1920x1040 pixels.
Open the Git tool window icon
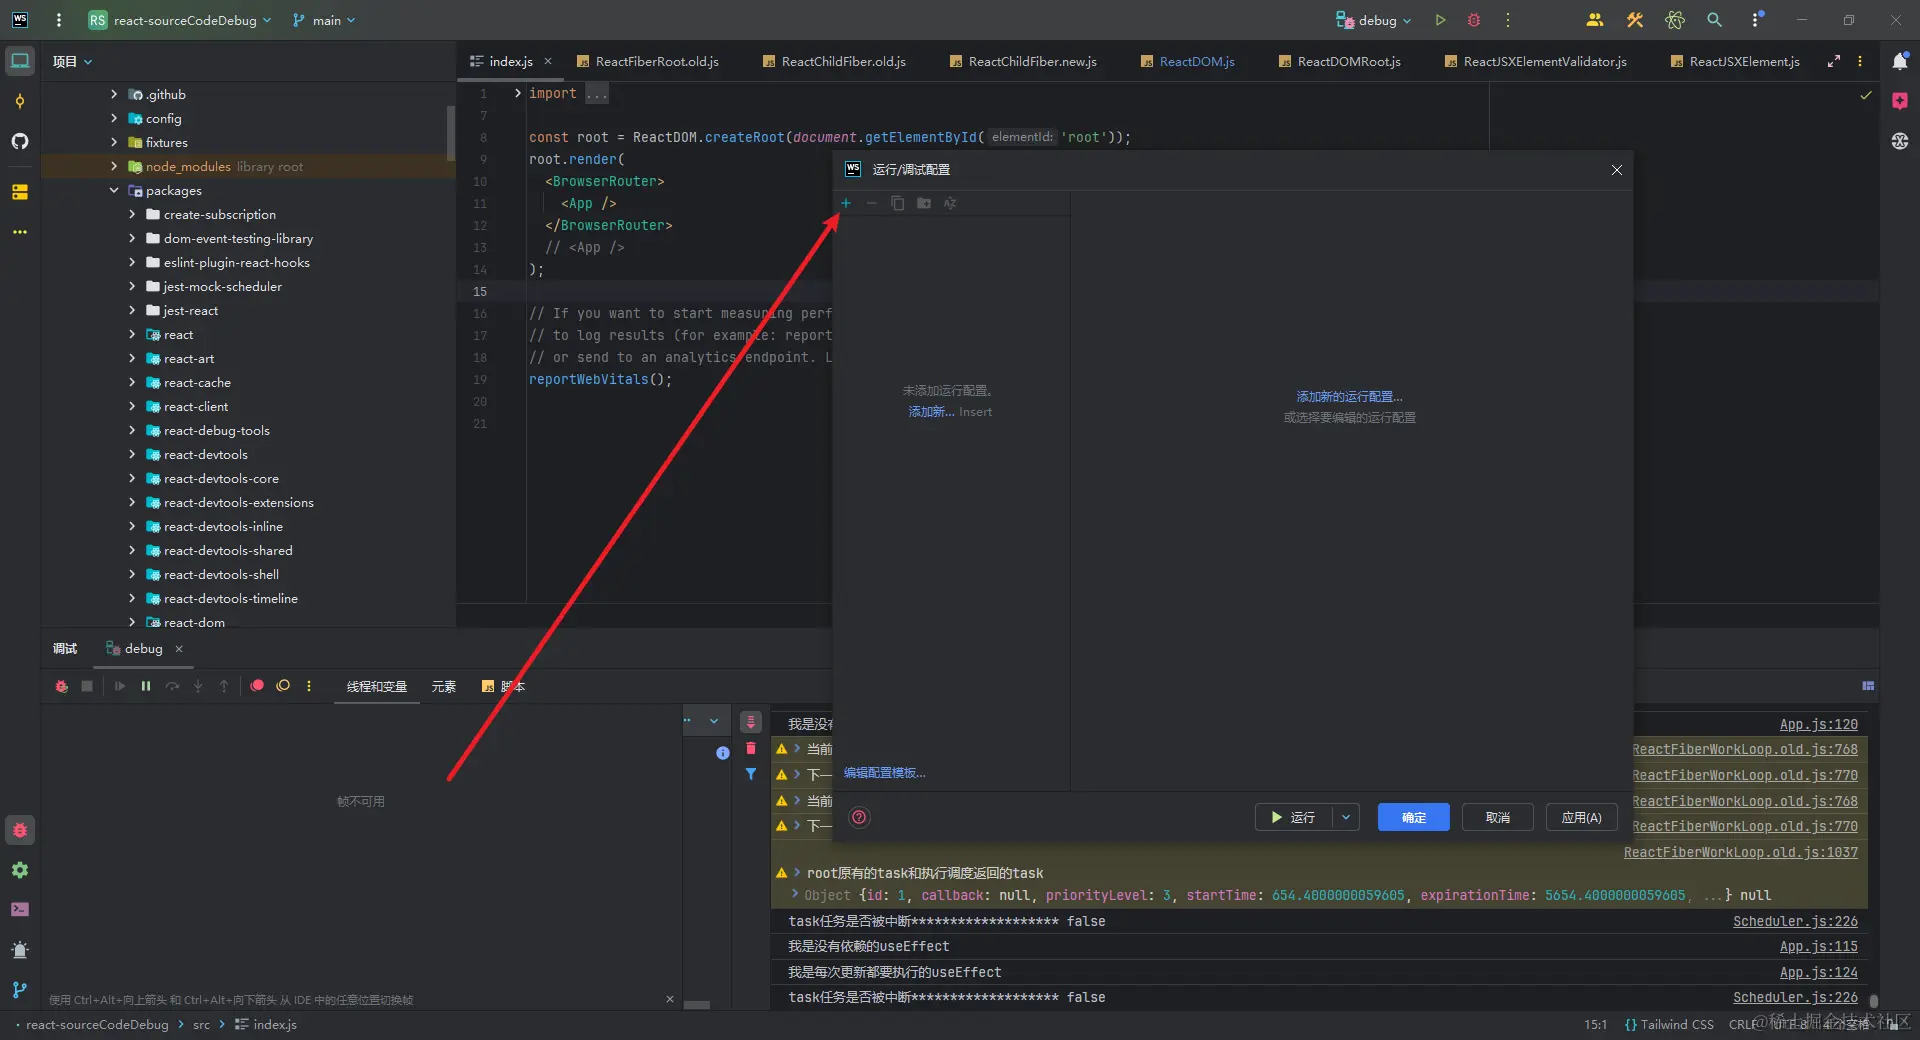point(20,990)
